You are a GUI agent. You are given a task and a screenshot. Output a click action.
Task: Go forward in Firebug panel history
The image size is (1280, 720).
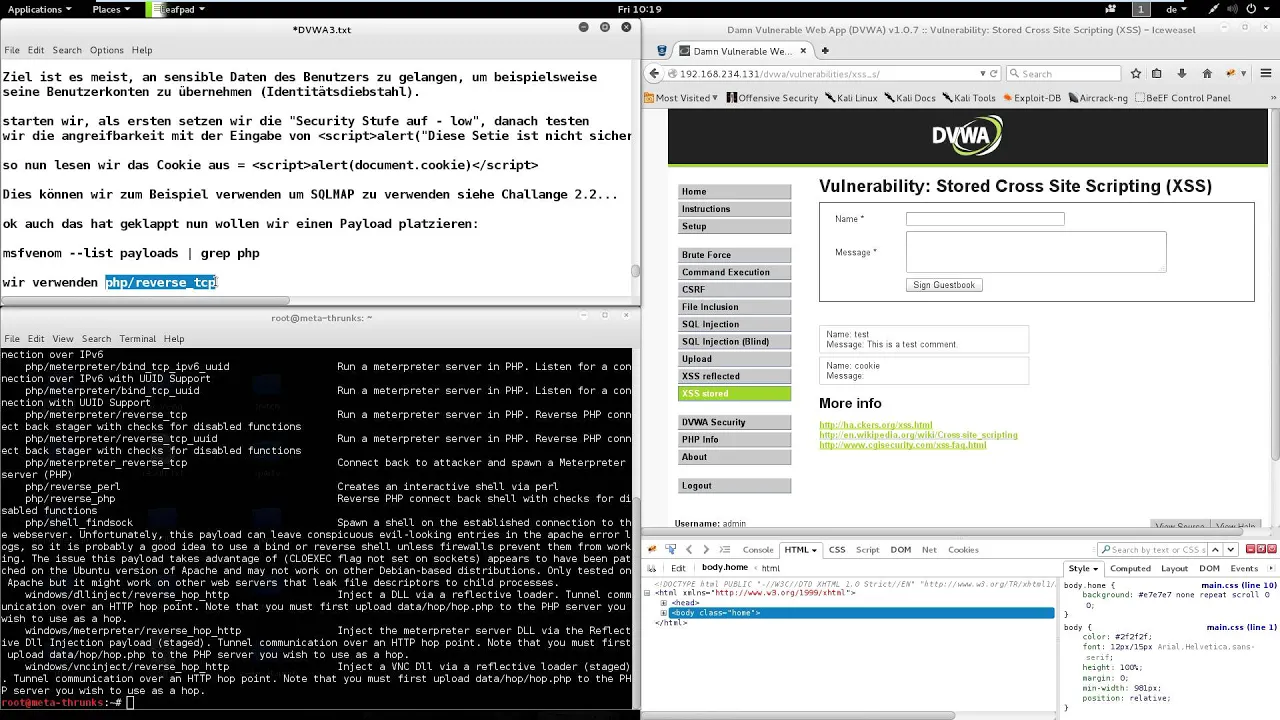[706, 549]
